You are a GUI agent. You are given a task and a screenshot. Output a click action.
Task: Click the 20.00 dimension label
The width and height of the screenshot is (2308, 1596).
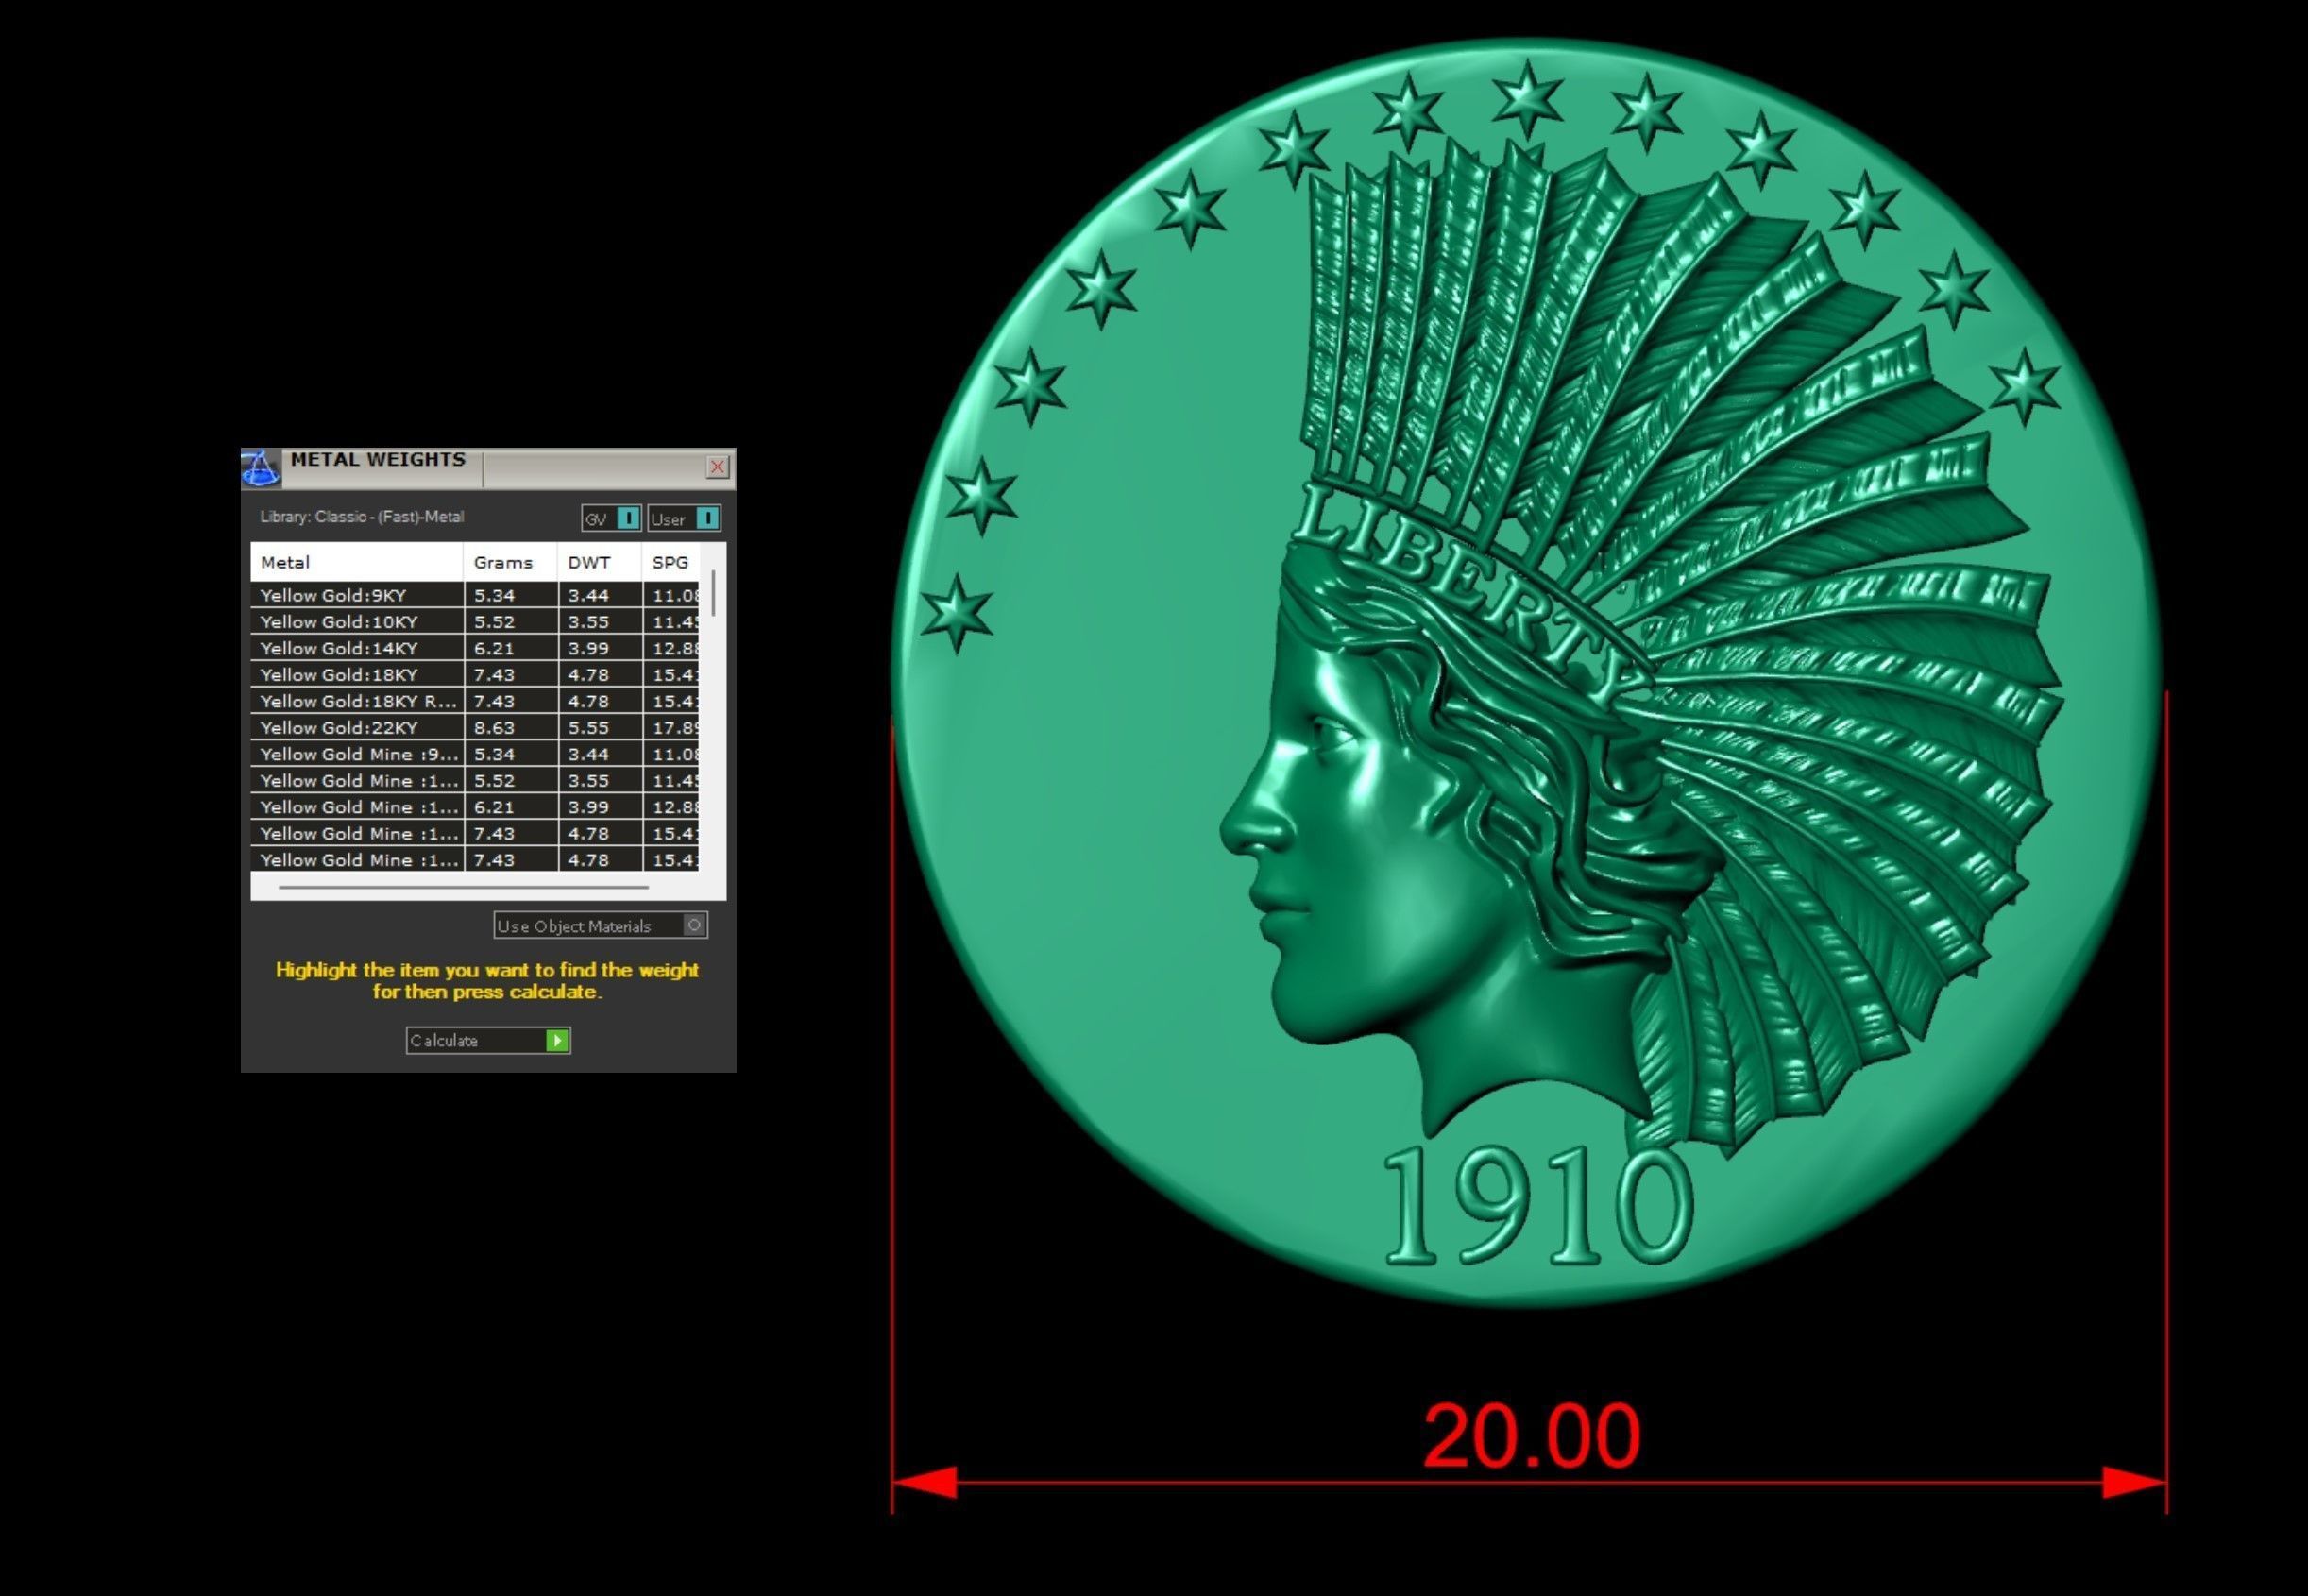point(1531,1435)
